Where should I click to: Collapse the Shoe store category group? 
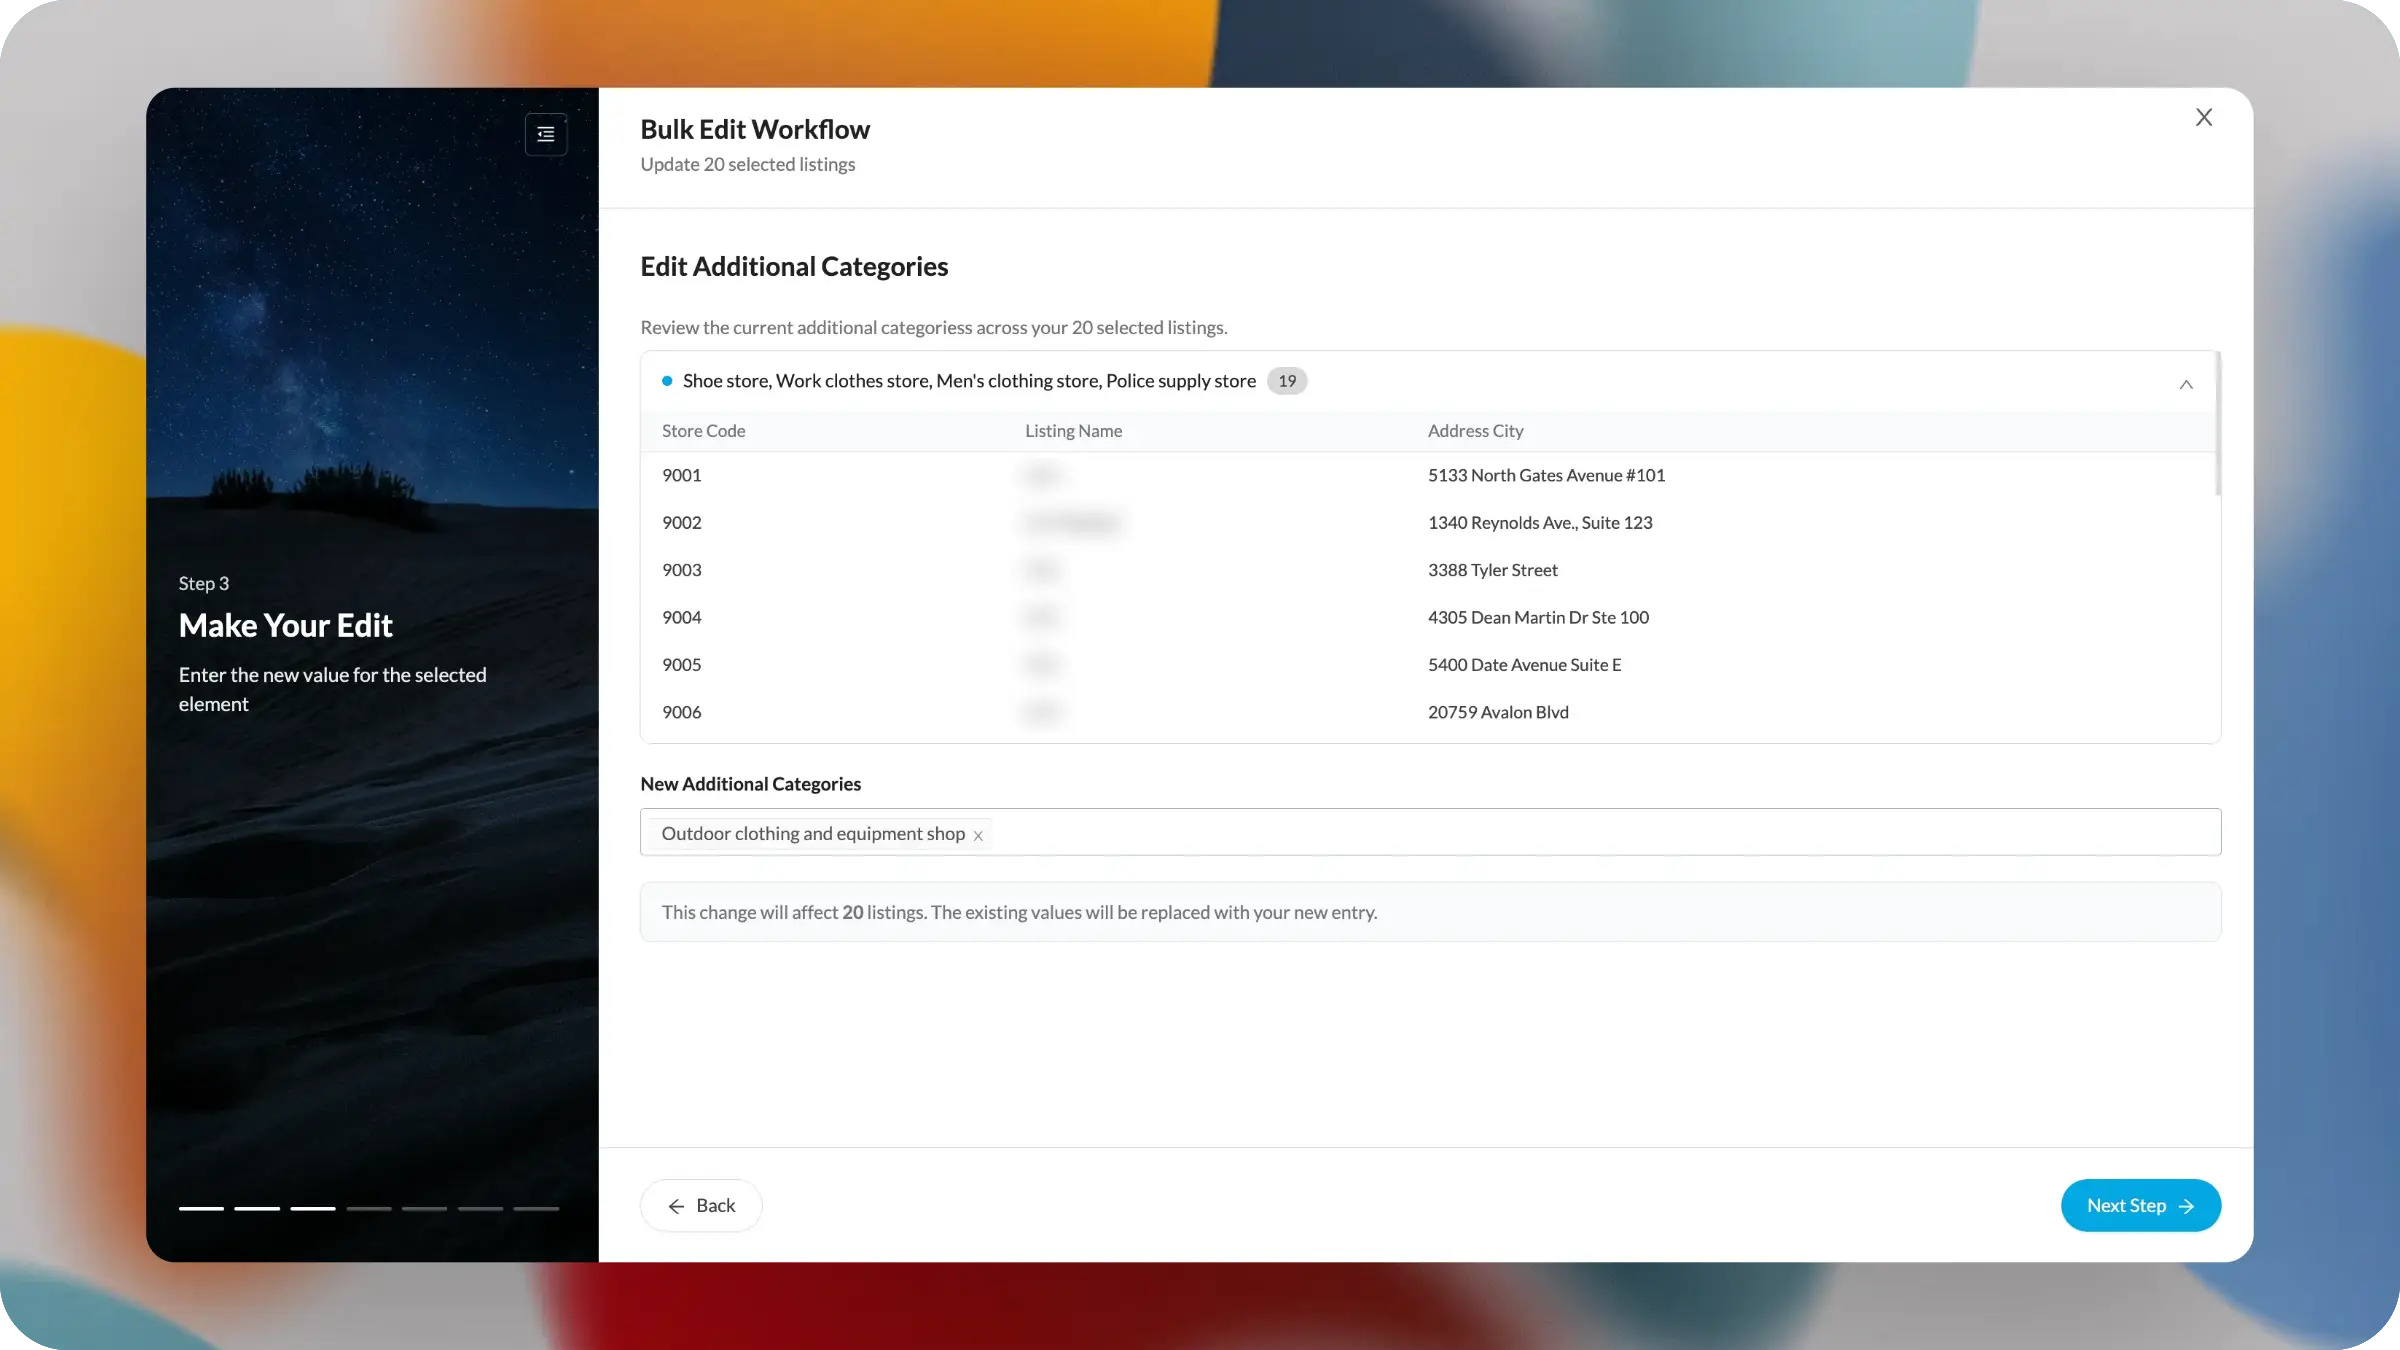pyautogui.click(x=2186, y=384)
